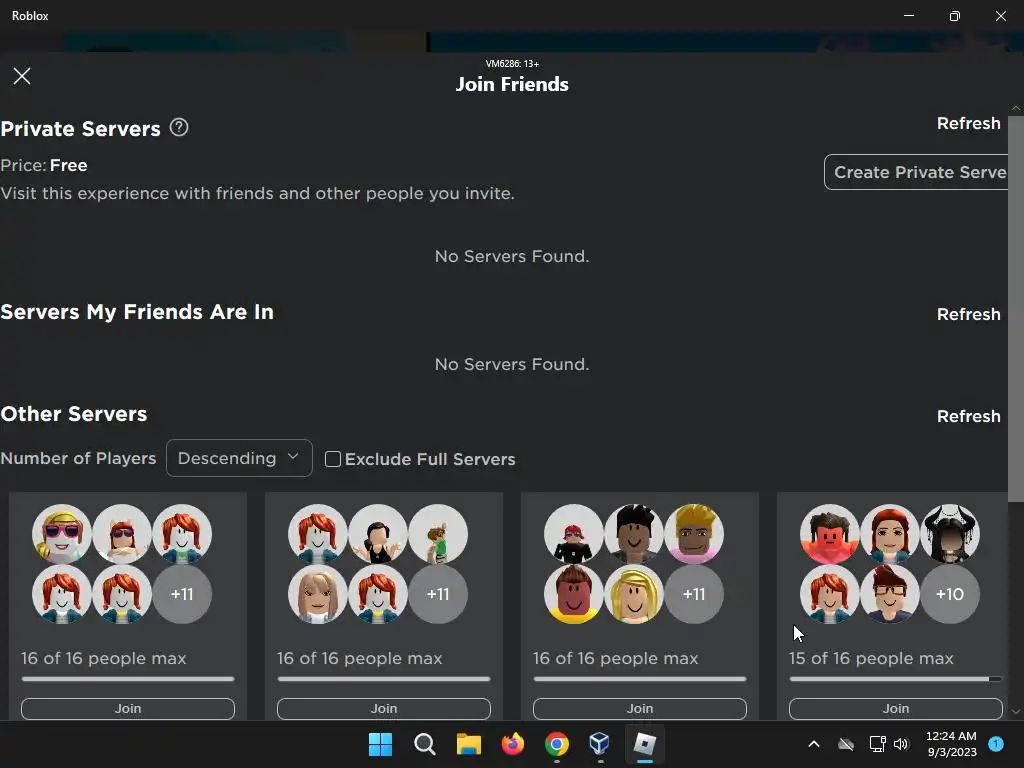Image resolution: width=1024 pixels, height=768 pixels.
Task: Click the scrollbar down arrow
Action: (x=1016, y=711)
